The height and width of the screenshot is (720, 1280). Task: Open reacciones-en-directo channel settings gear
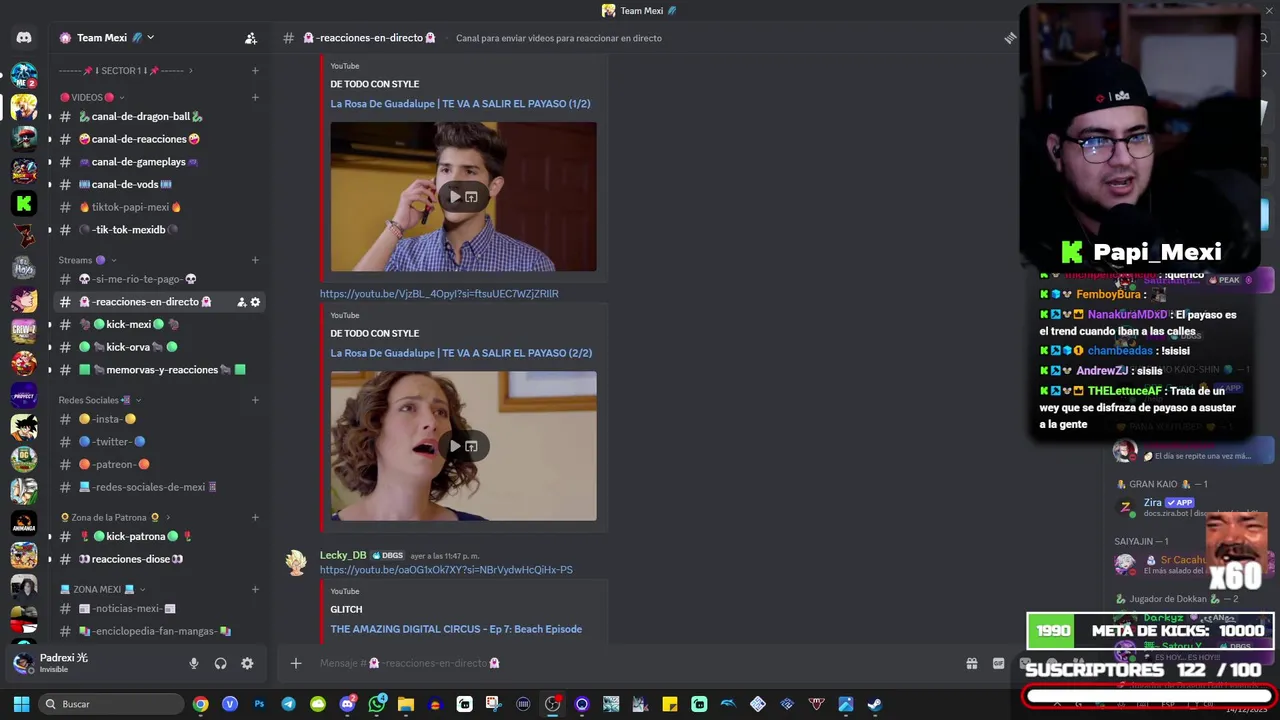pos(255,302)
